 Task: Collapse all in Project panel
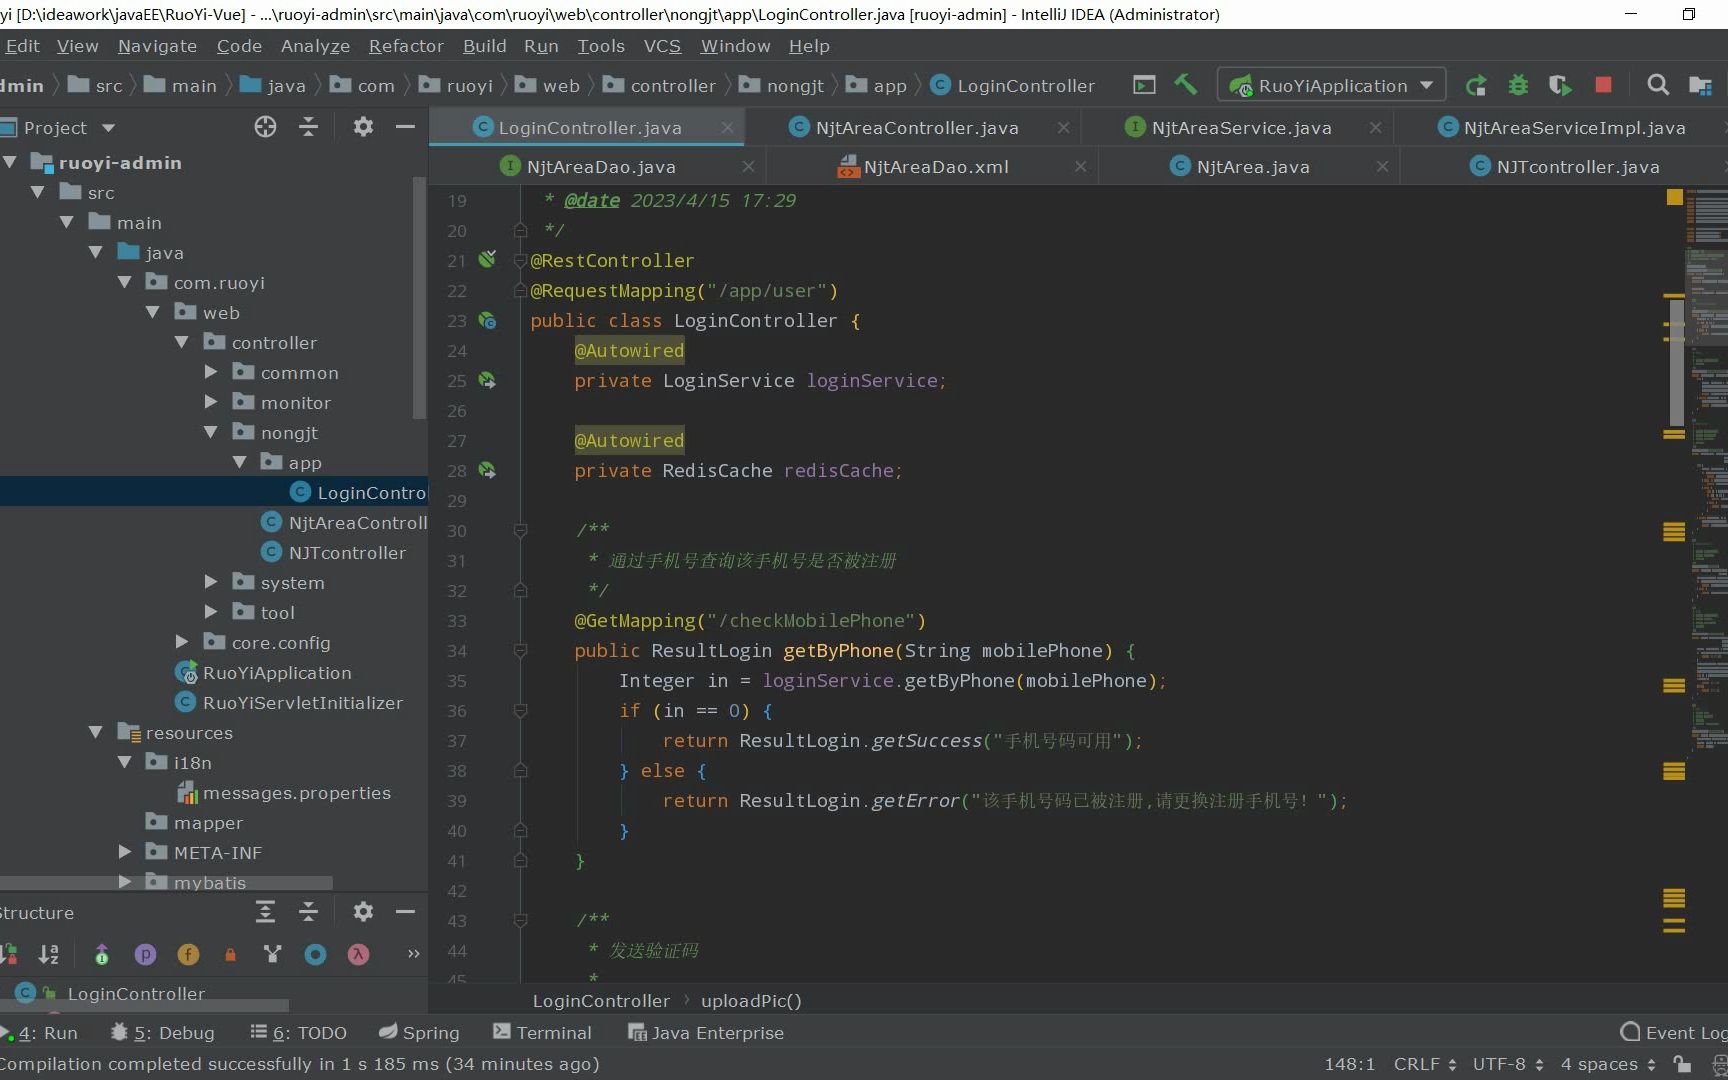[308, 127]
